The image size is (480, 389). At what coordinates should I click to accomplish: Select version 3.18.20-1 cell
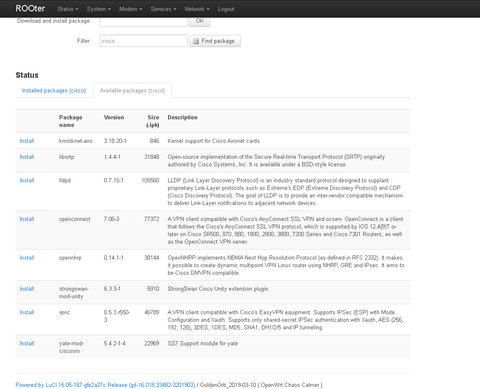coord(115,141)
